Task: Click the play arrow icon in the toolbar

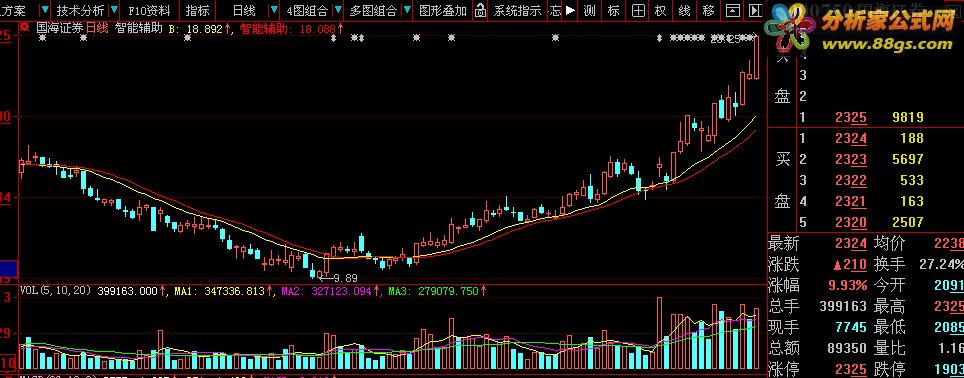Action: click(571, 10)
